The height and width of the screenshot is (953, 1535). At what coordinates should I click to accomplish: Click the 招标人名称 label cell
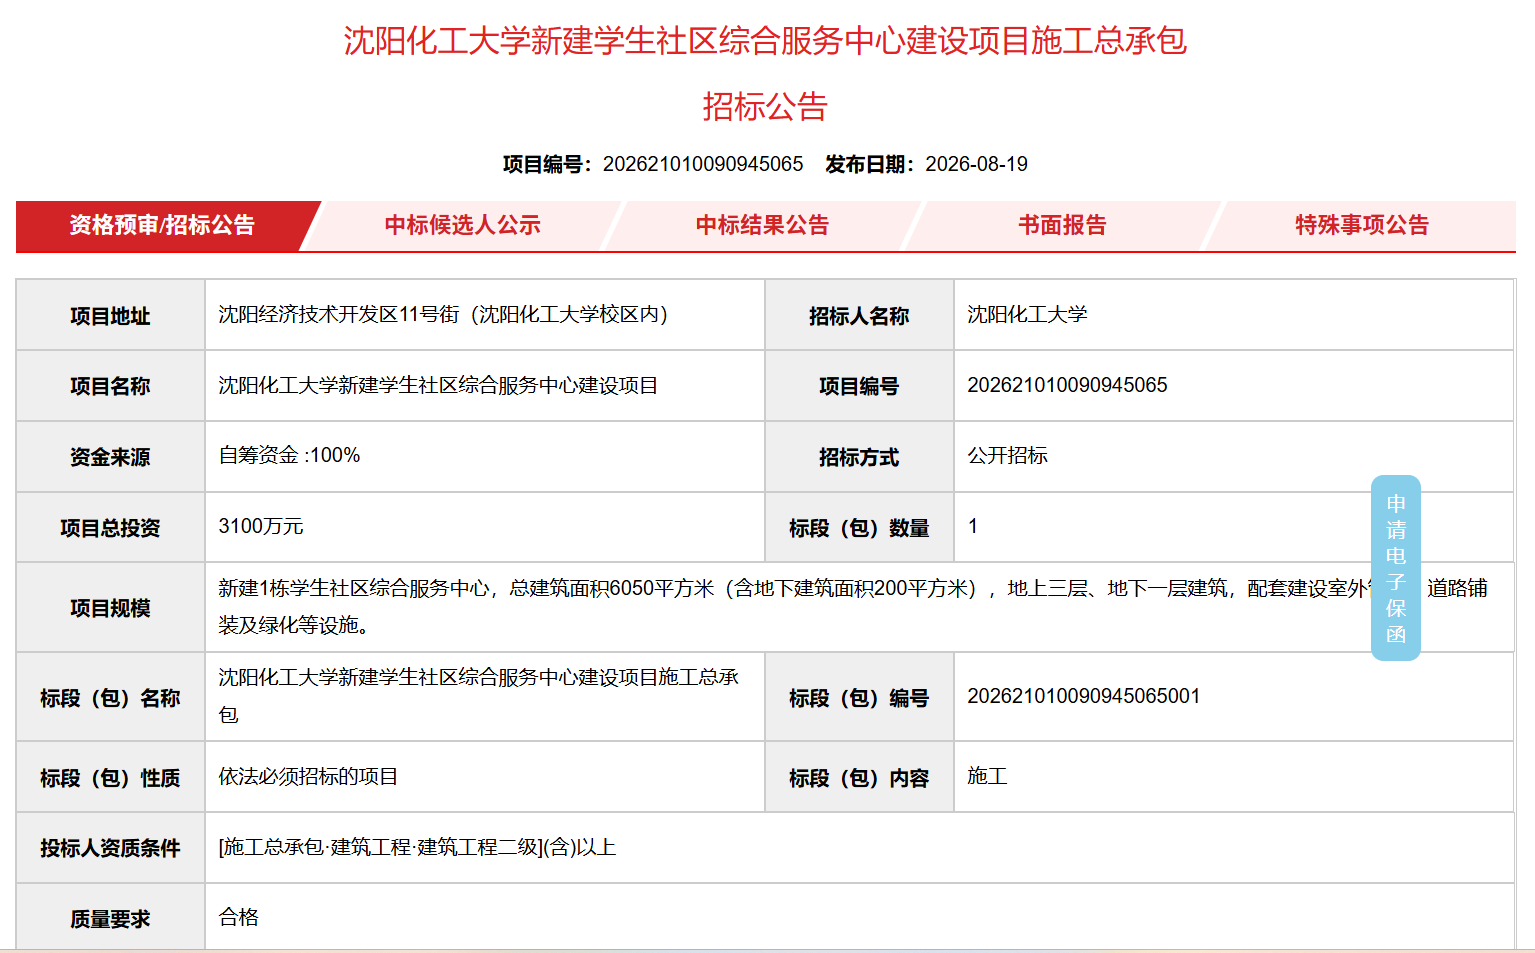coord(859,316)
